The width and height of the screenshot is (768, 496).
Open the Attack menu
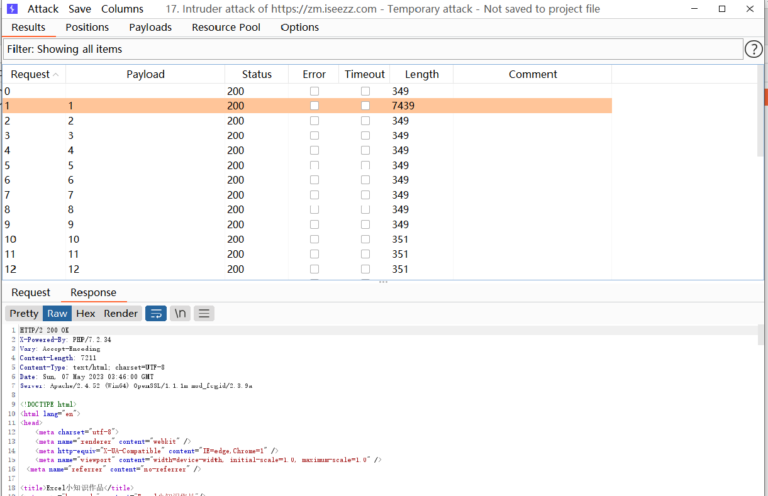(43, 8)
